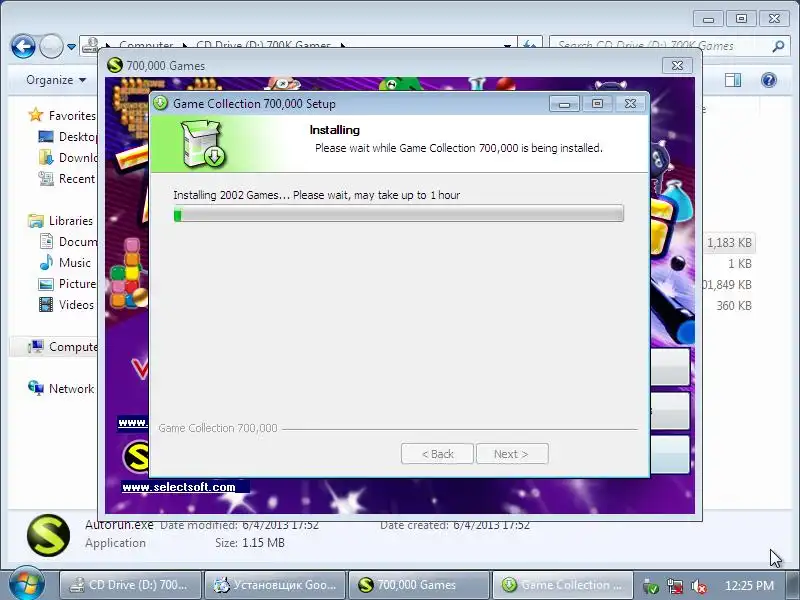Viewport: 800px width, 600px height.
Task: Open the Videos library
Action: click(66, 305)
